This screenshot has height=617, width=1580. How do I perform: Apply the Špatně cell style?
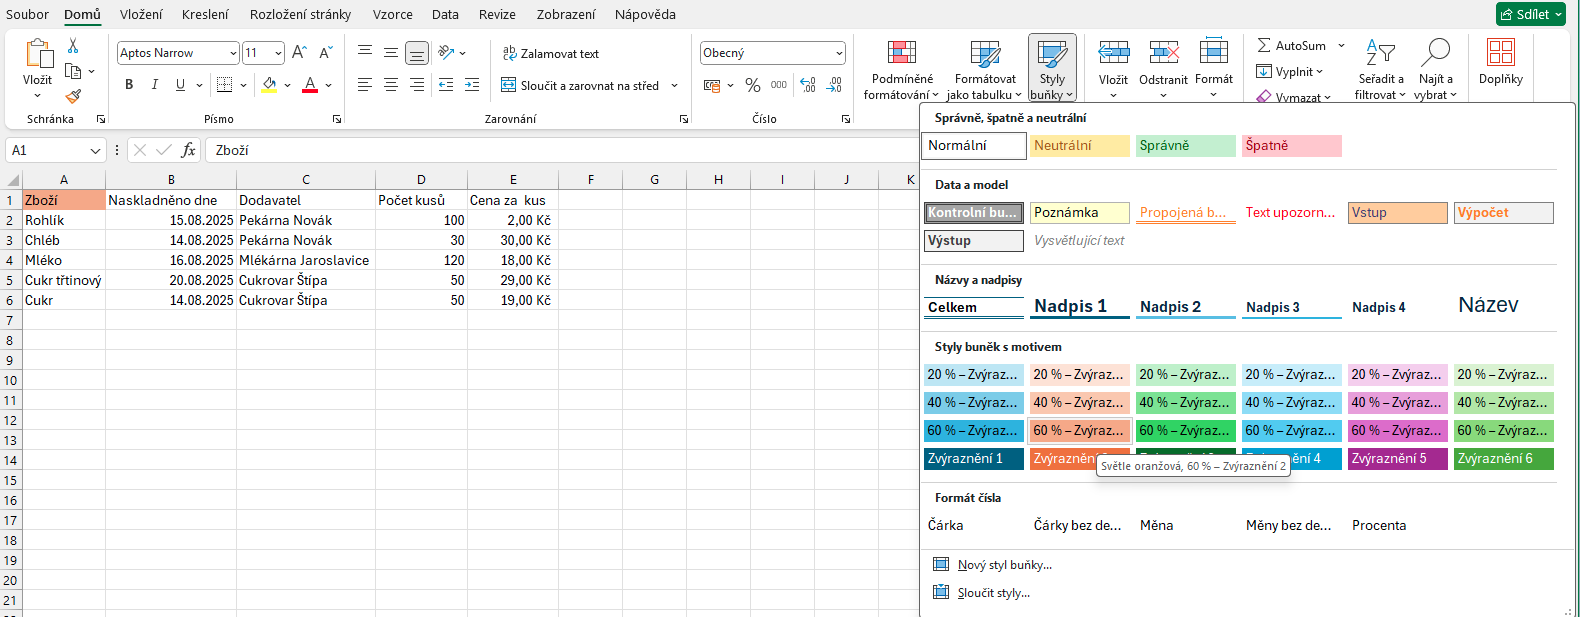(1291, 146)
